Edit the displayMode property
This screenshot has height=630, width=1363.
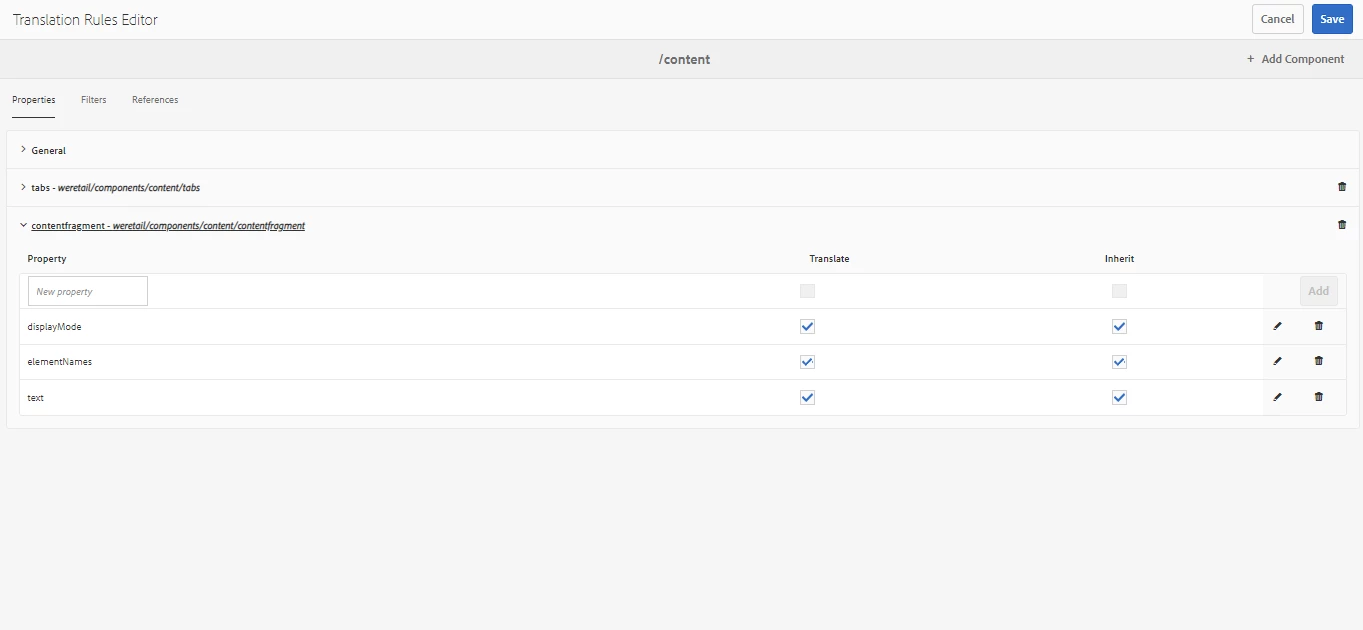pyautogui.click(x=1277, y=326)
